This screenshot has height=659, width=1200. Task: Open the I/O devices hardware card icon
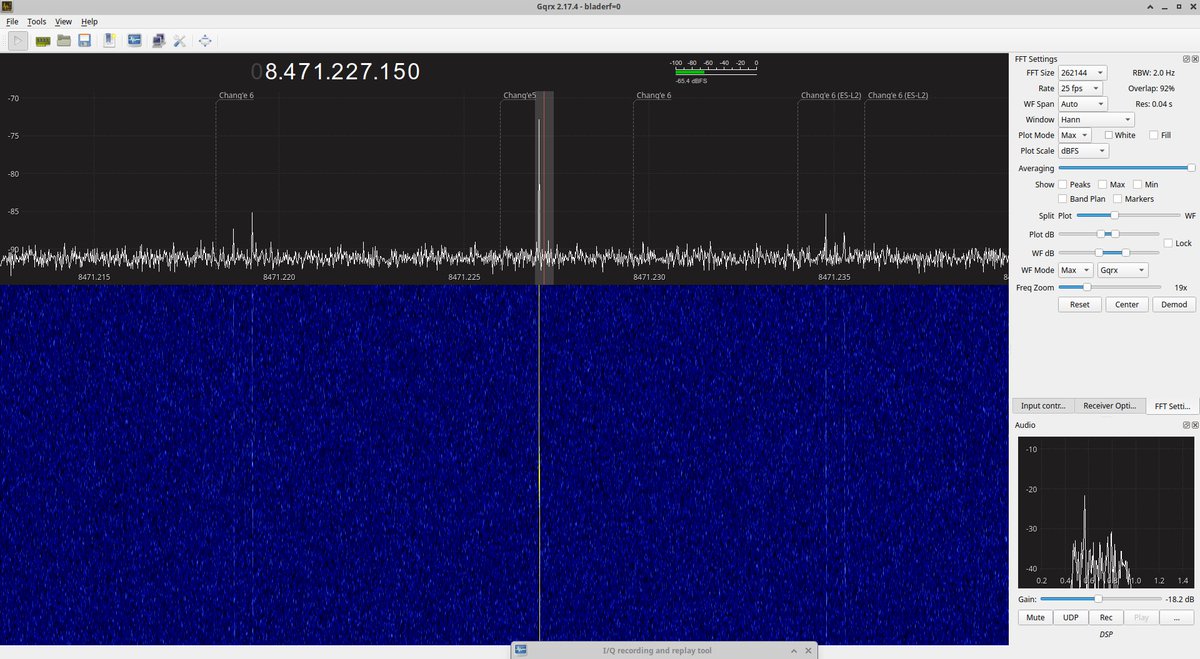click(x=43, y=41)
